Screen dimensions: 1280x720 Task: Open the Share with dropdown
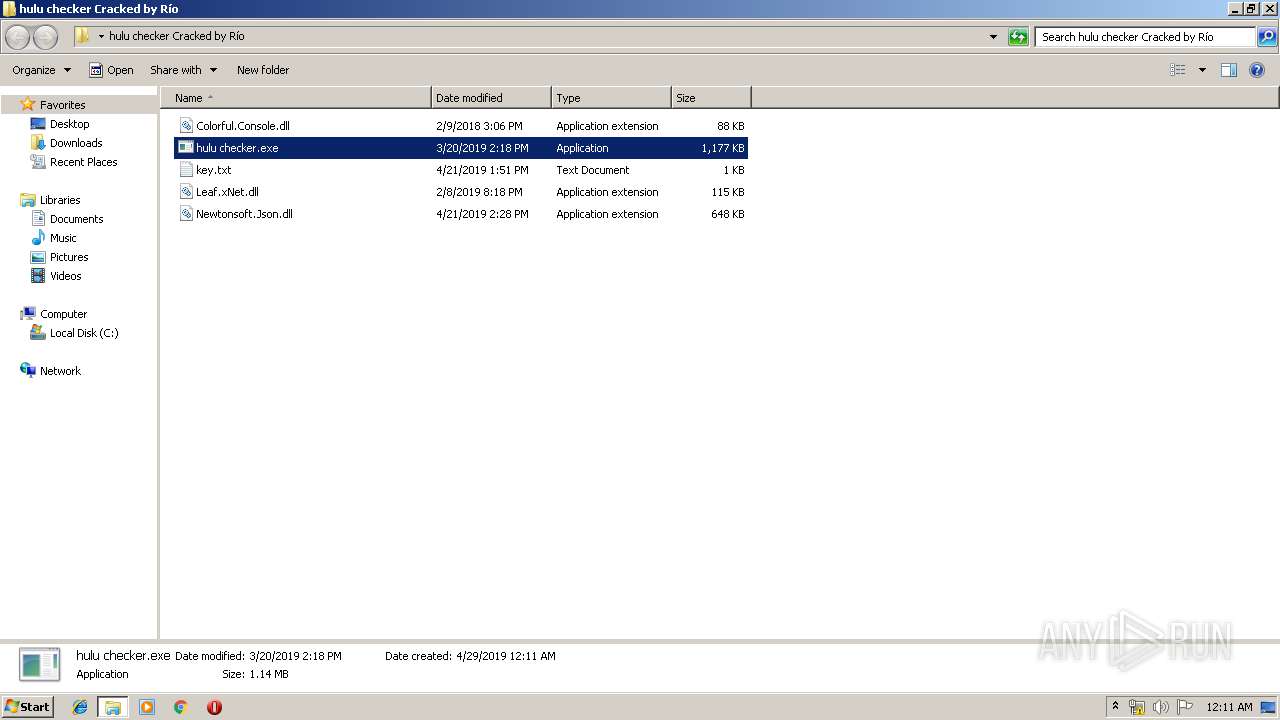tap(183, 70)
